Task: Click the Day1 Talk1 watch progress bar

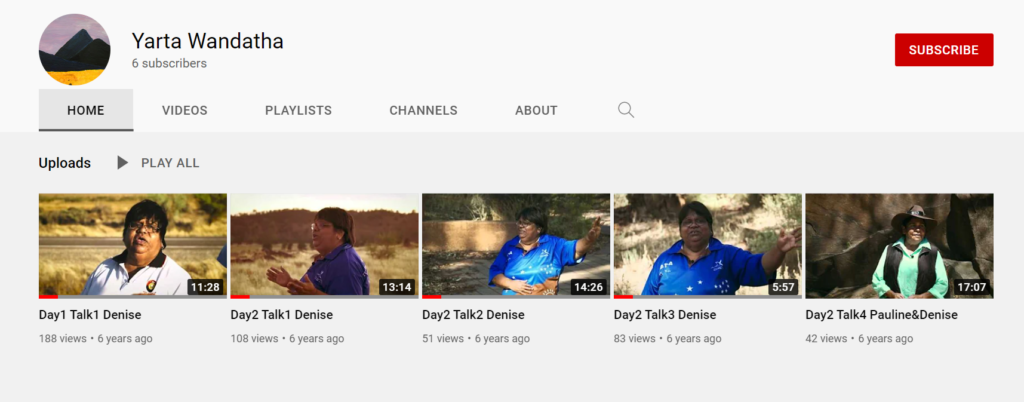Action: 133,297
